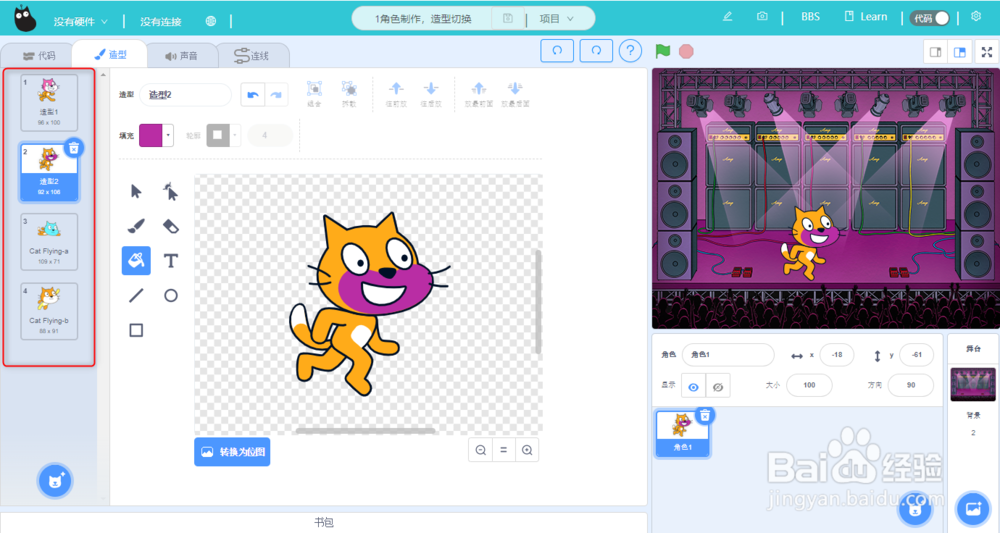Enter fullscreen stage mode

987,52
